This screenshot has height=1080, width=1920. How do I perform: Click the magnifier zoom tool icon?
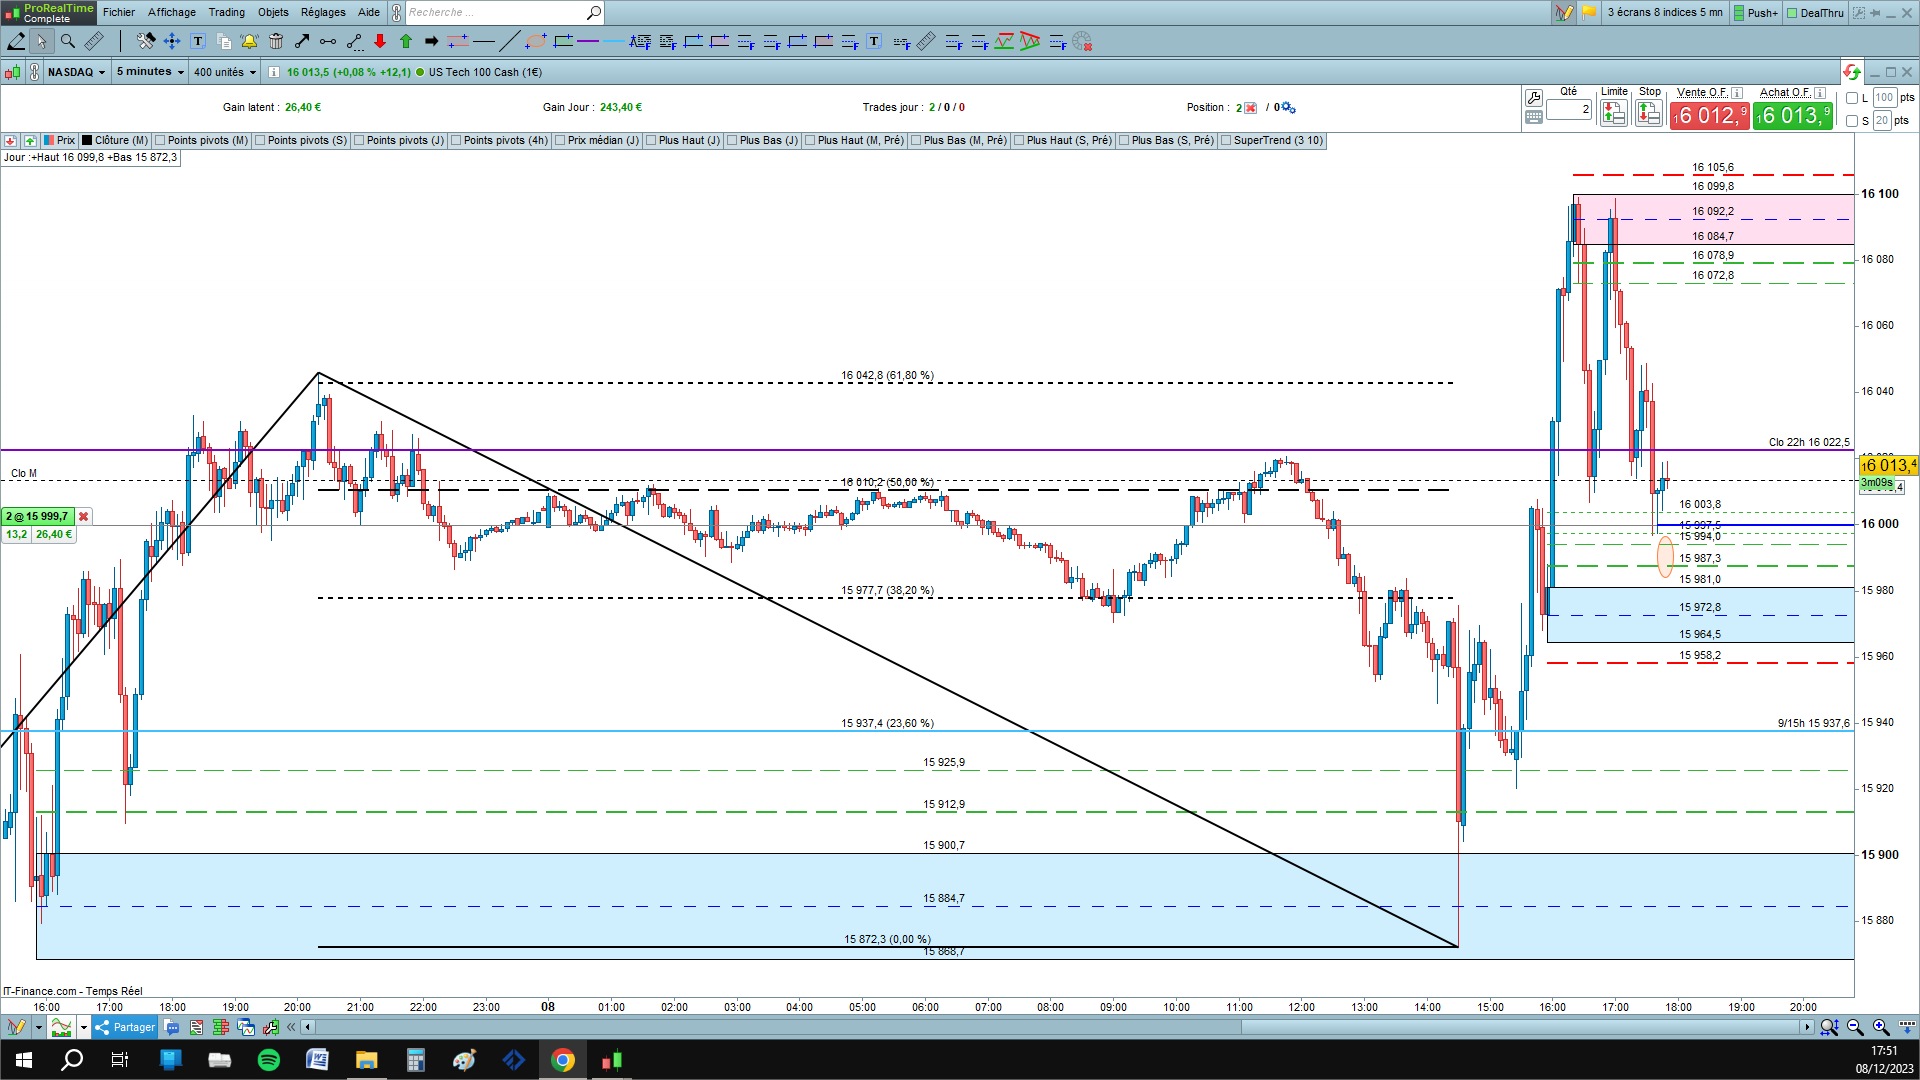click(x=68, y=41)
